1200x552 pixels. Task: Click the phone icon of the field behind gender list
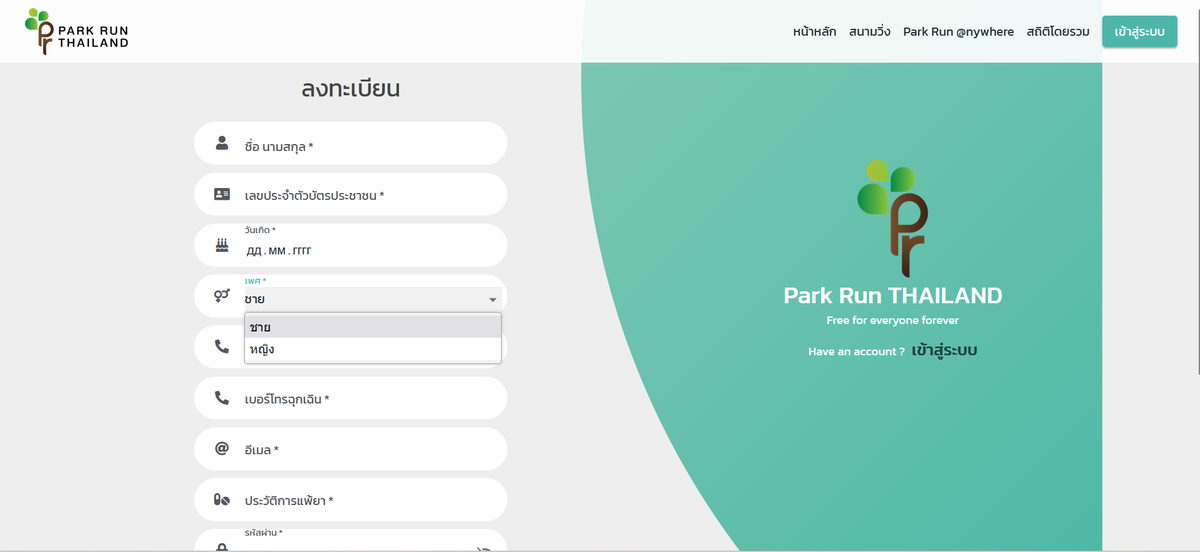[x=222, y=347]
